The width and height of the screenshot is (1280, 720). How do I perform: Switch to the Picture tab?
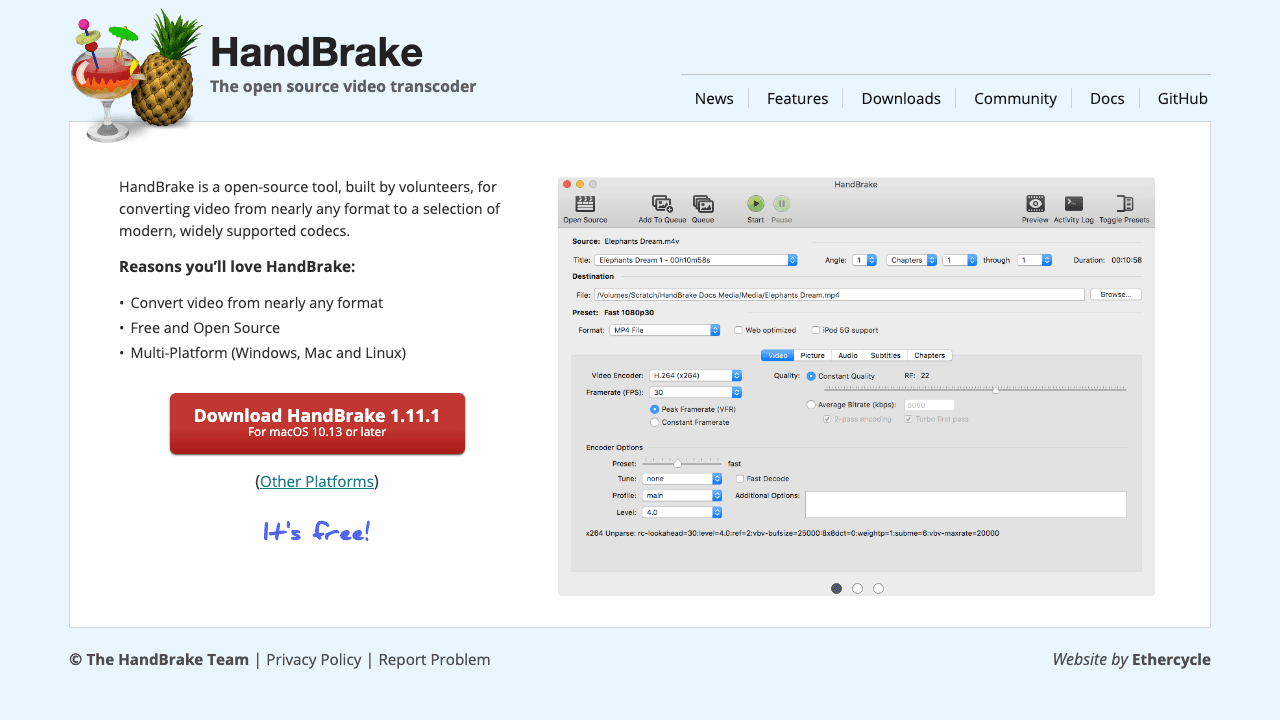click(813, 355)
